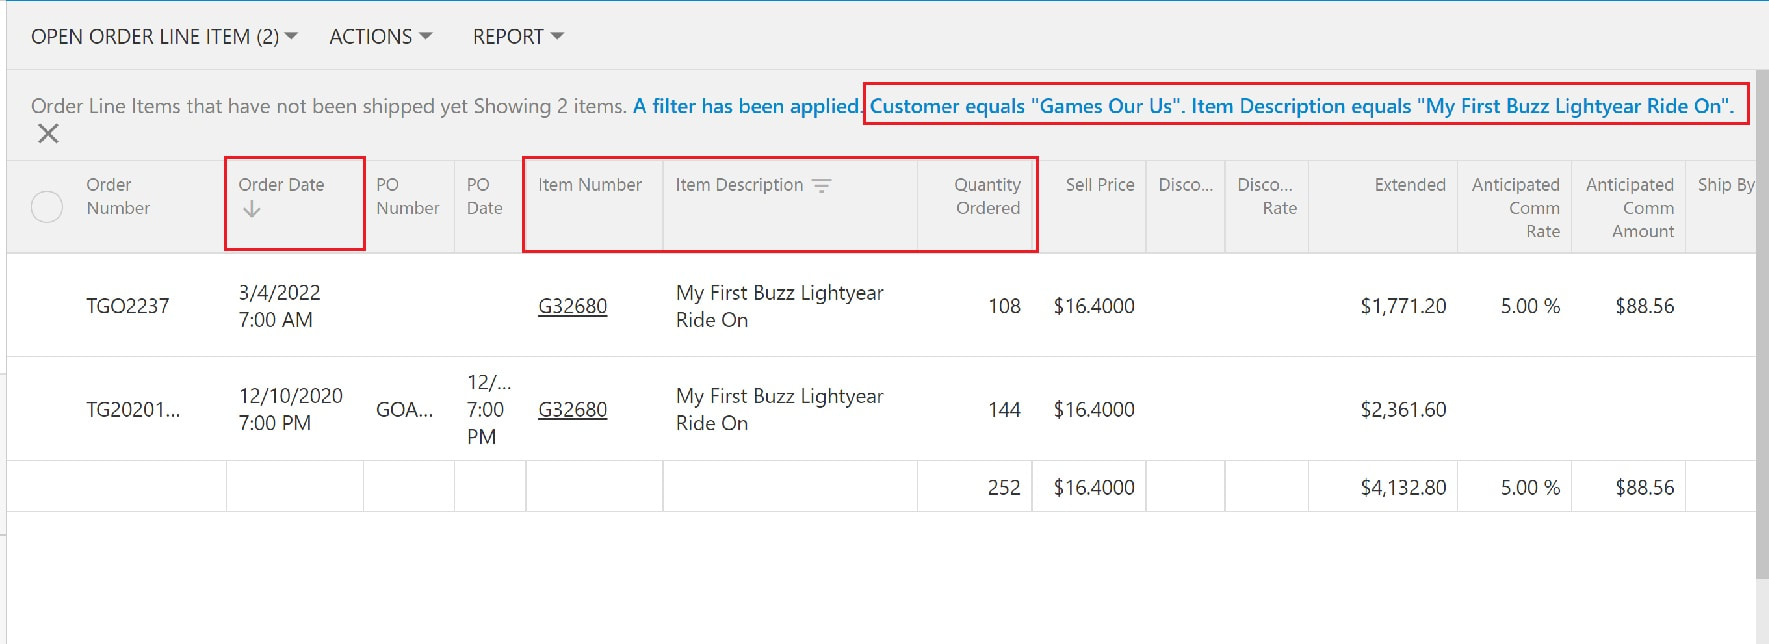Click the PO Number column header
This screenshot has height=644, width=1769.
[x=408, y=196]
